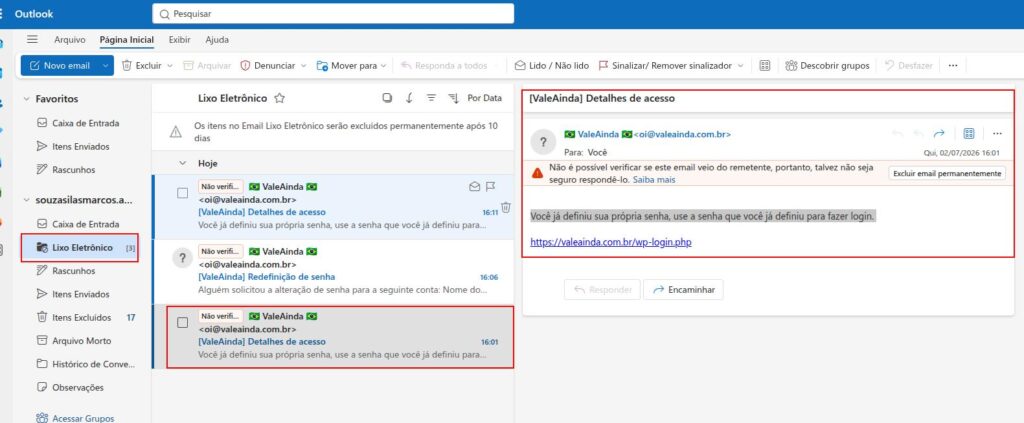
Task: Mark 16:11 email as read envelope icon
Action: [475, 187]
